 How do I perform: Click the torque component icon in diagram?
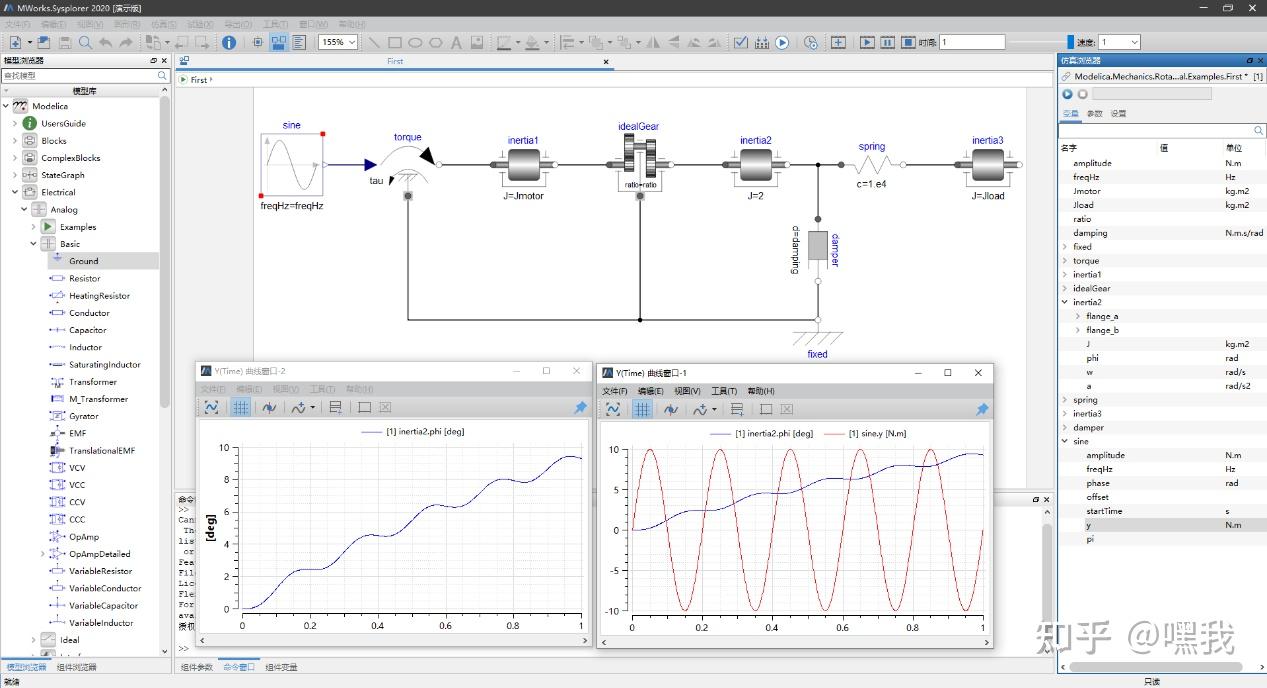coord(407,163)
